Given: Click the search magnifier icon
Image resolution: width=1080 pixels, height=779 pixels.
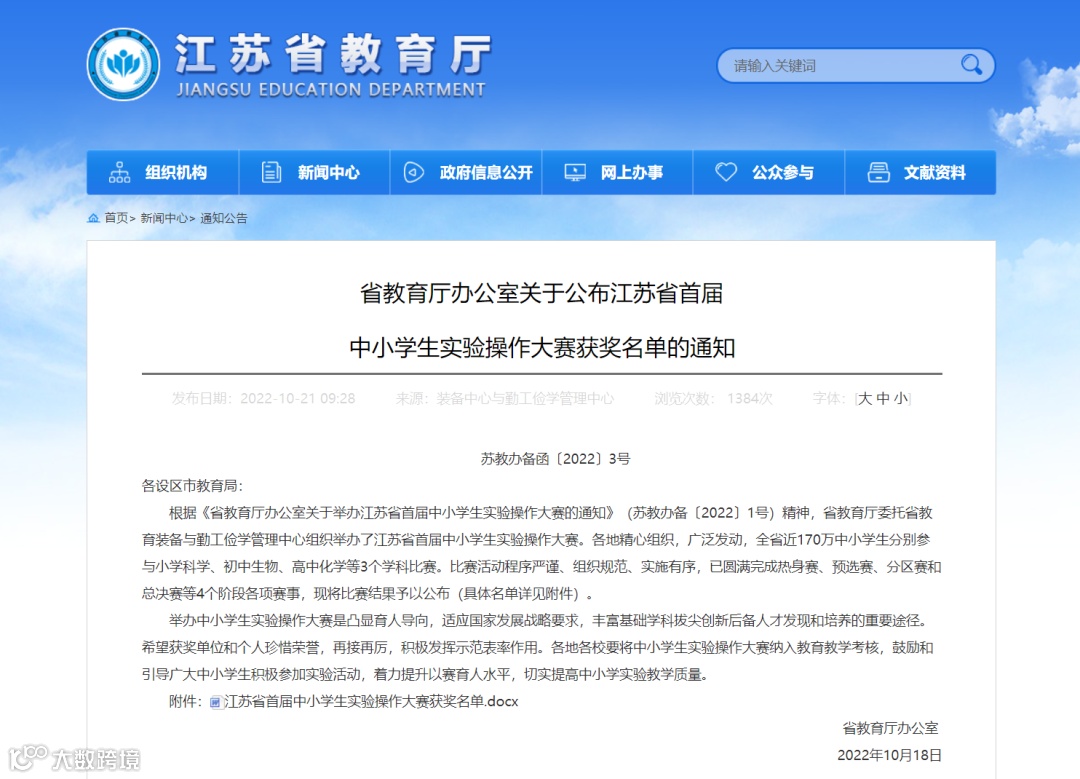Looking at the screenshot, I should [971, 65].
